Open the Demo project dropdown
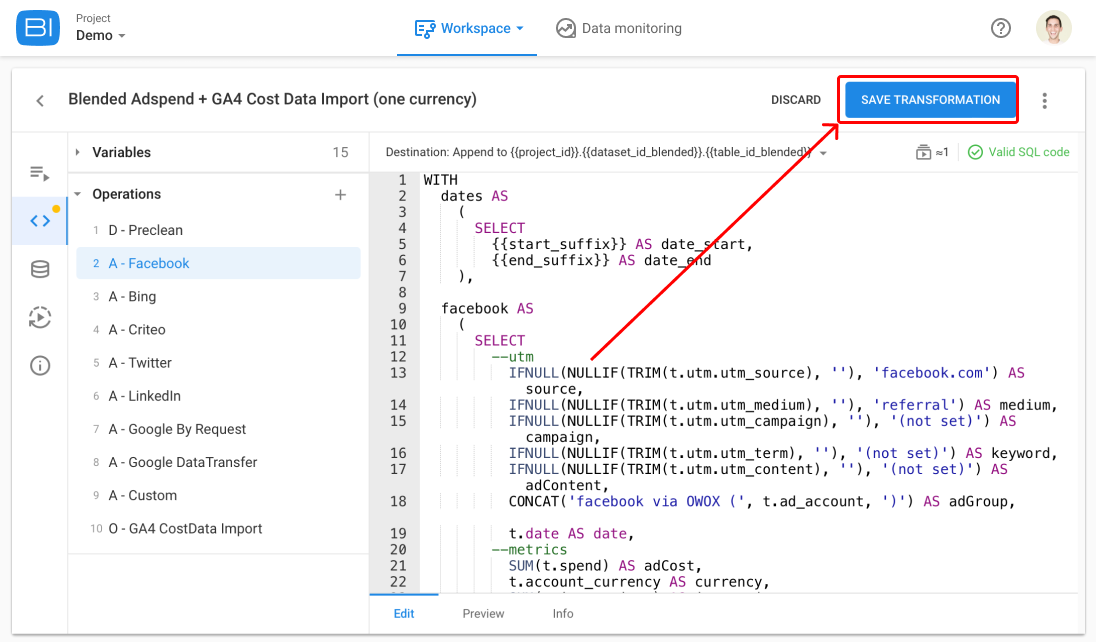This screenshot has height=642, width=1096. pos(101,36)
